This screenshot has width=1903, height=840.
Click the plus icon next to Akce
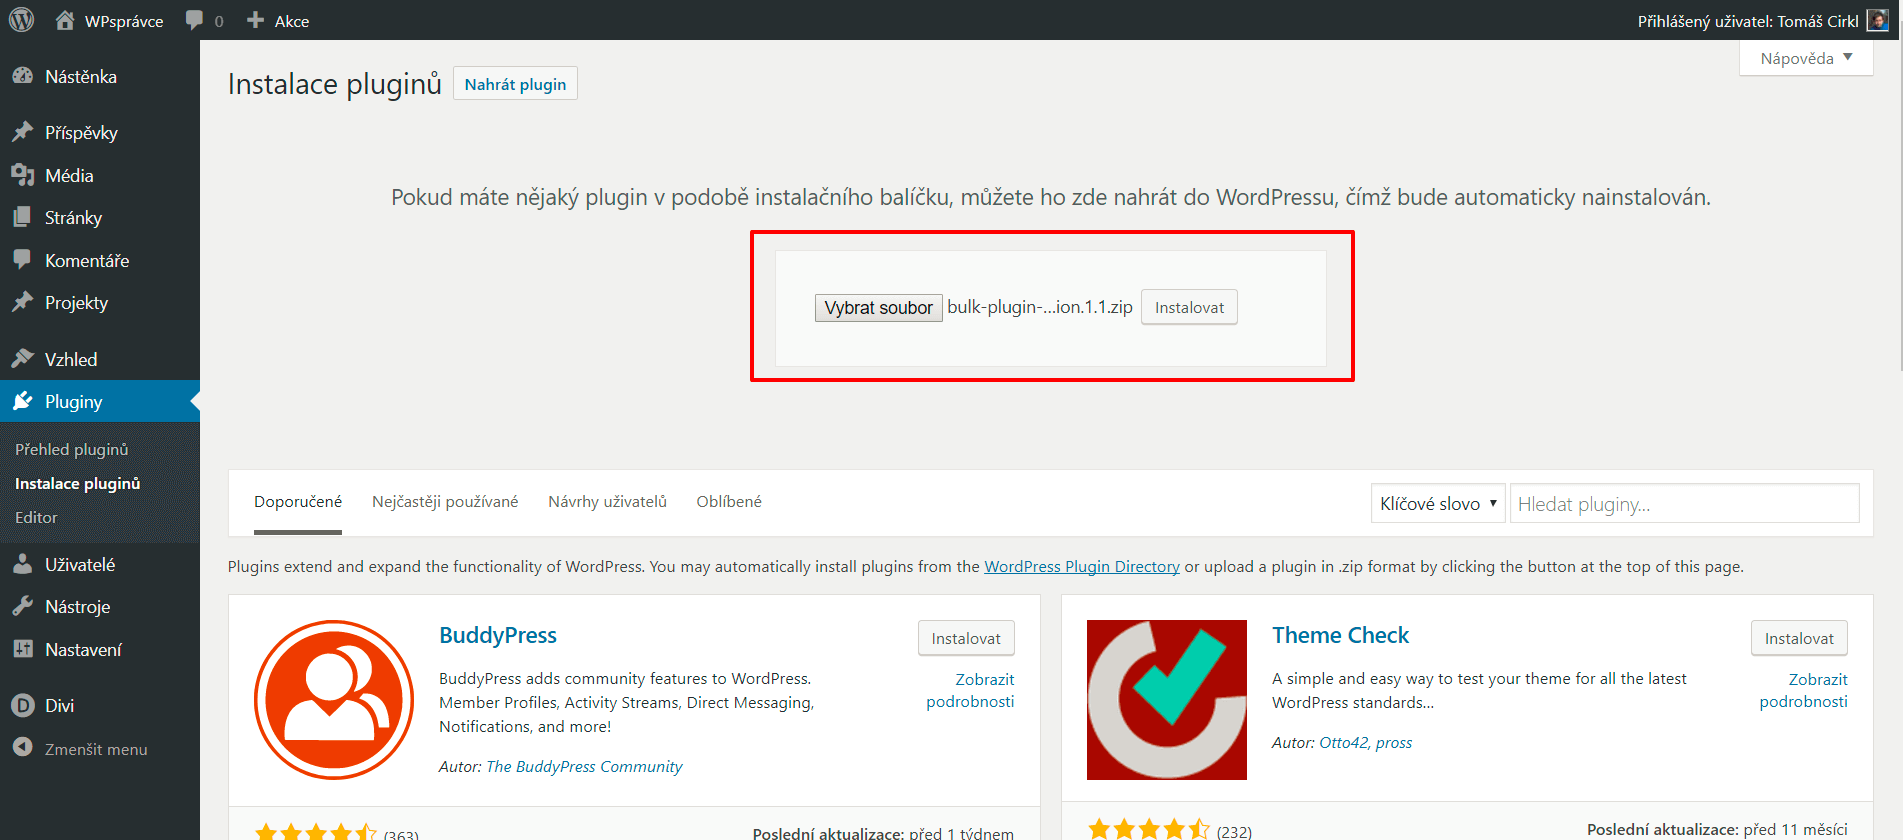tap(255, 20)
